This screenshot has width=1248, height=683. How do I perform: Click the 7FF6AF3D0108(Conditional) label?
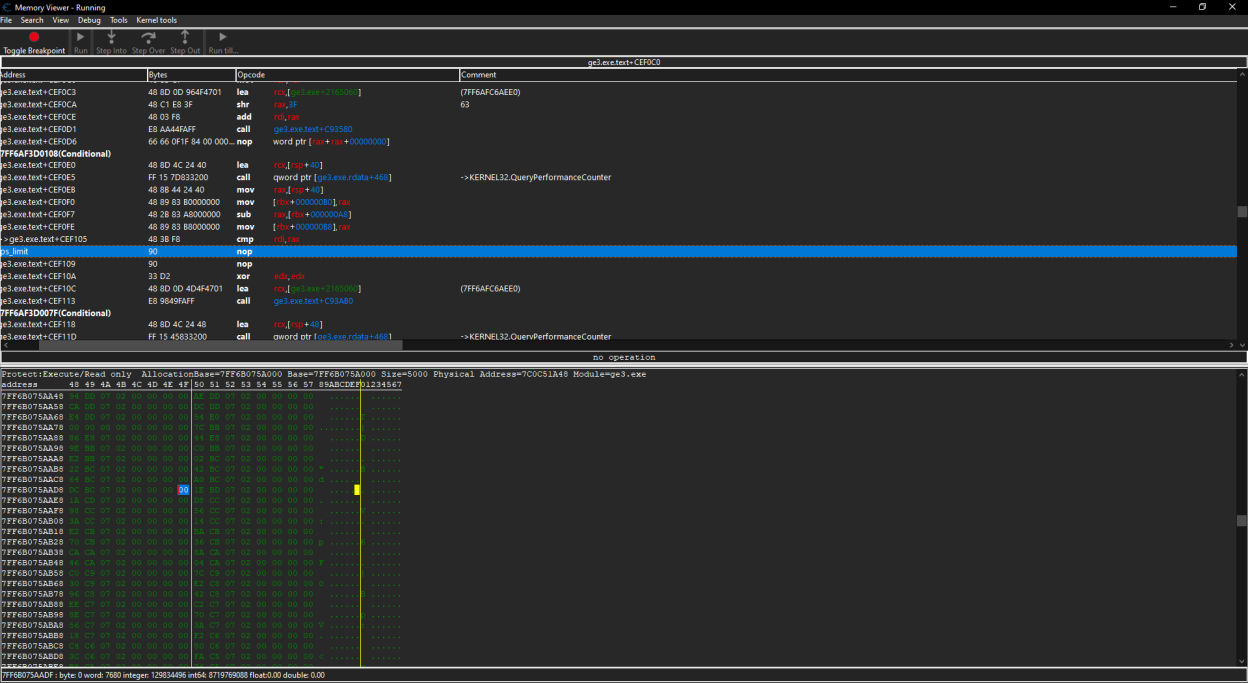(x=56, y=154)
